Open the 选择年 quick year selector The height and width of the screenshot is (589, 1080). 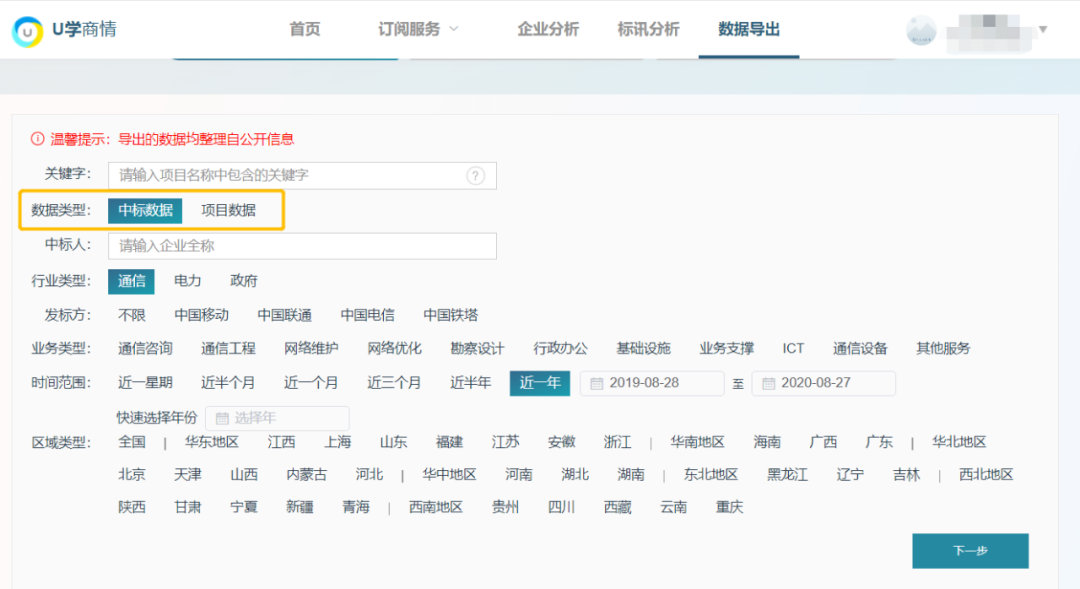[x=278, y=418]
